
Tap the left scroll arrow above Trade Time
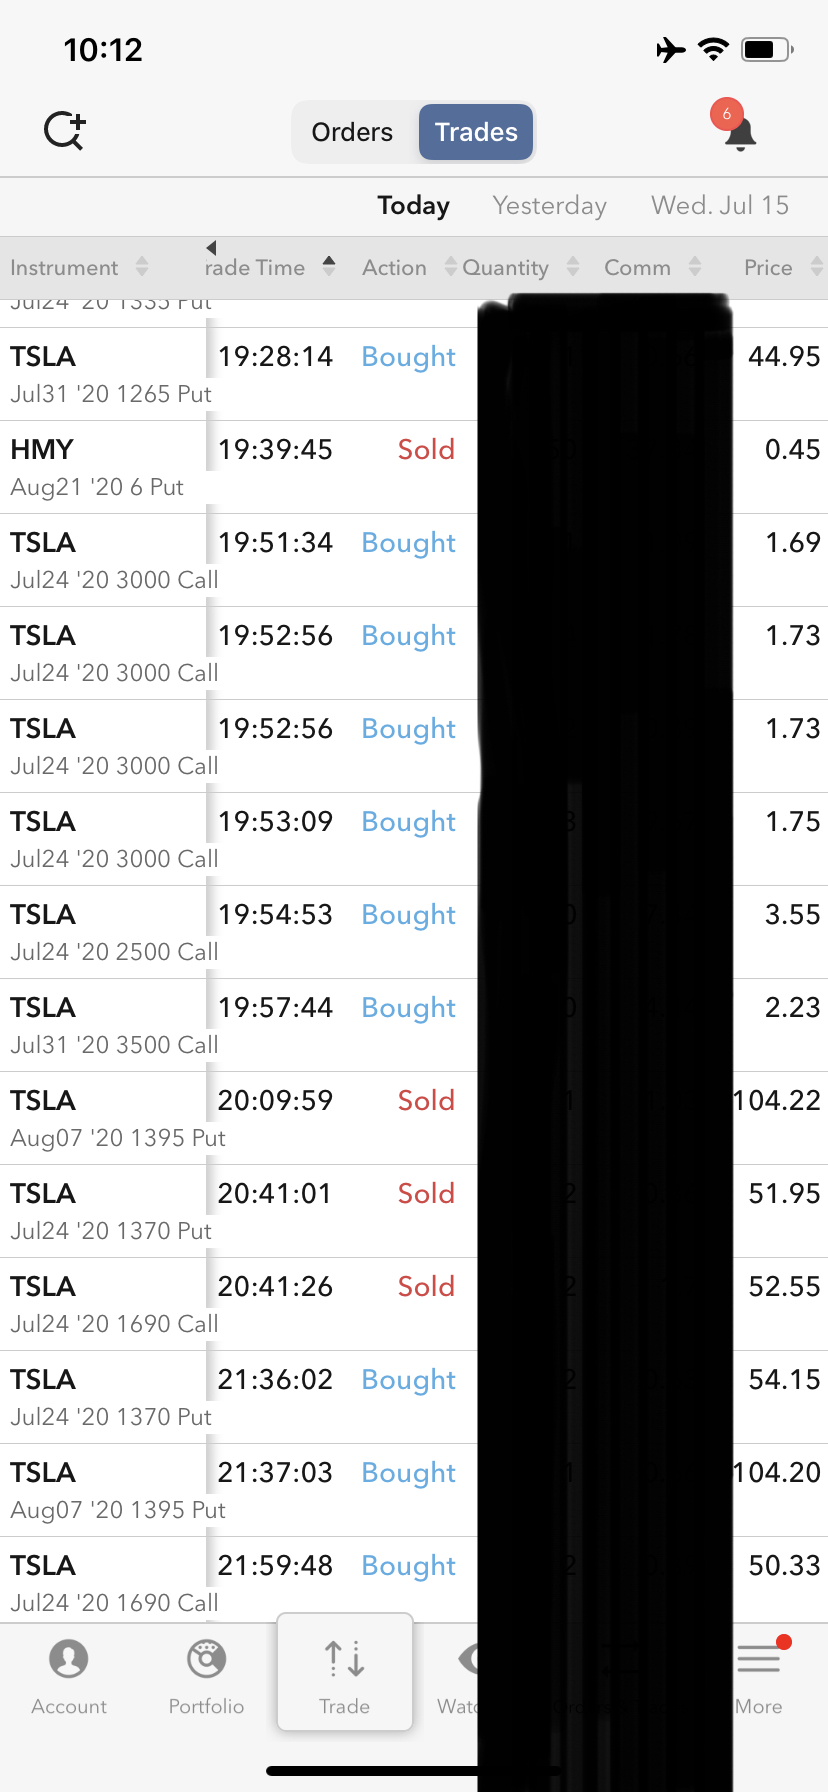[x=211, y=248]
